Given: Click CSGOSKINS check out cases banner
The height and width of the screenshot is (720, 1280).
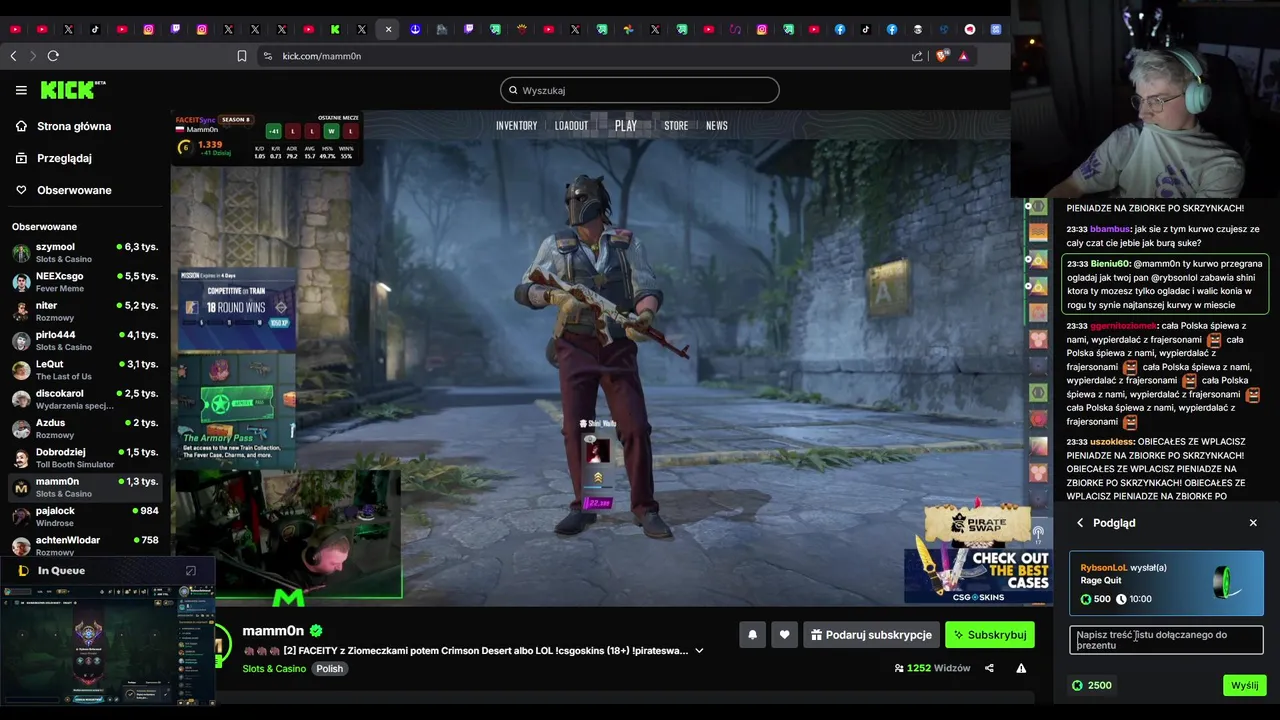Looking at the screenshot, I should click(977, 575).
